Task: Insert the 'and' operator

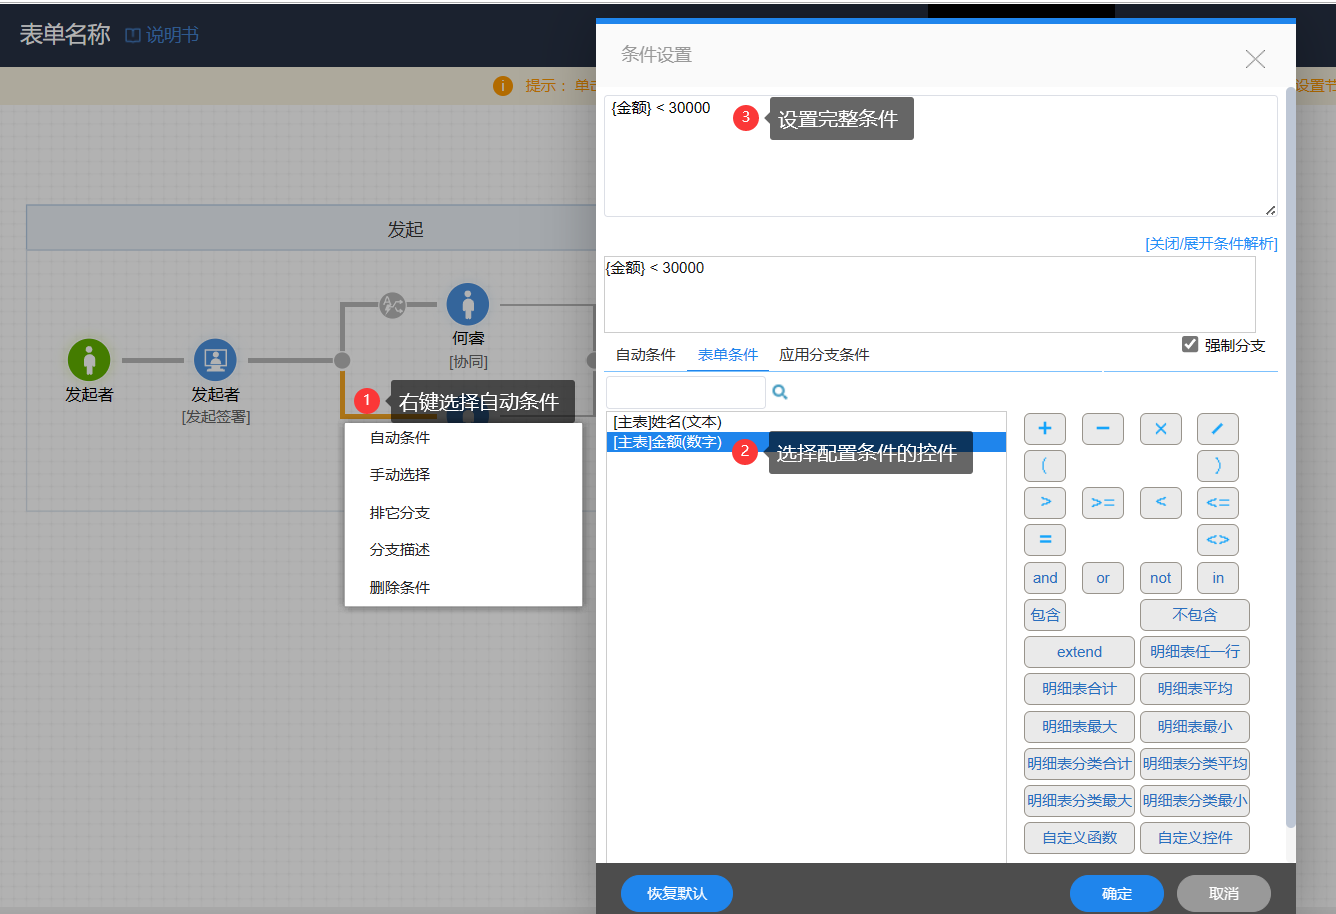Action: pos(1045,578)
